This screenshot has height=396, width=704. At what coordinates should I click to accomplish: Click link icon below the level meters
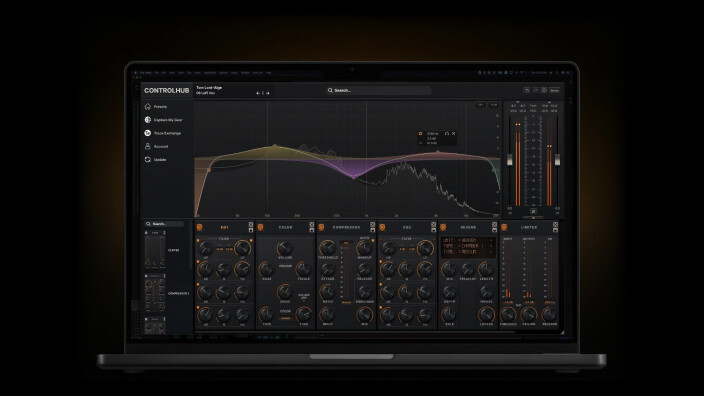click(x=533, y=211)
